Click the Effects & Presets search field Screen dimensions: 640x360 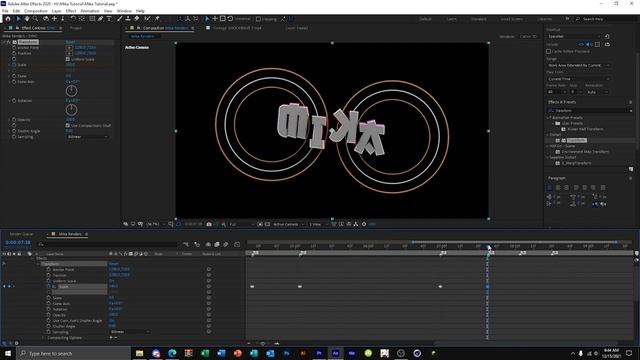(x=590, y=111)
